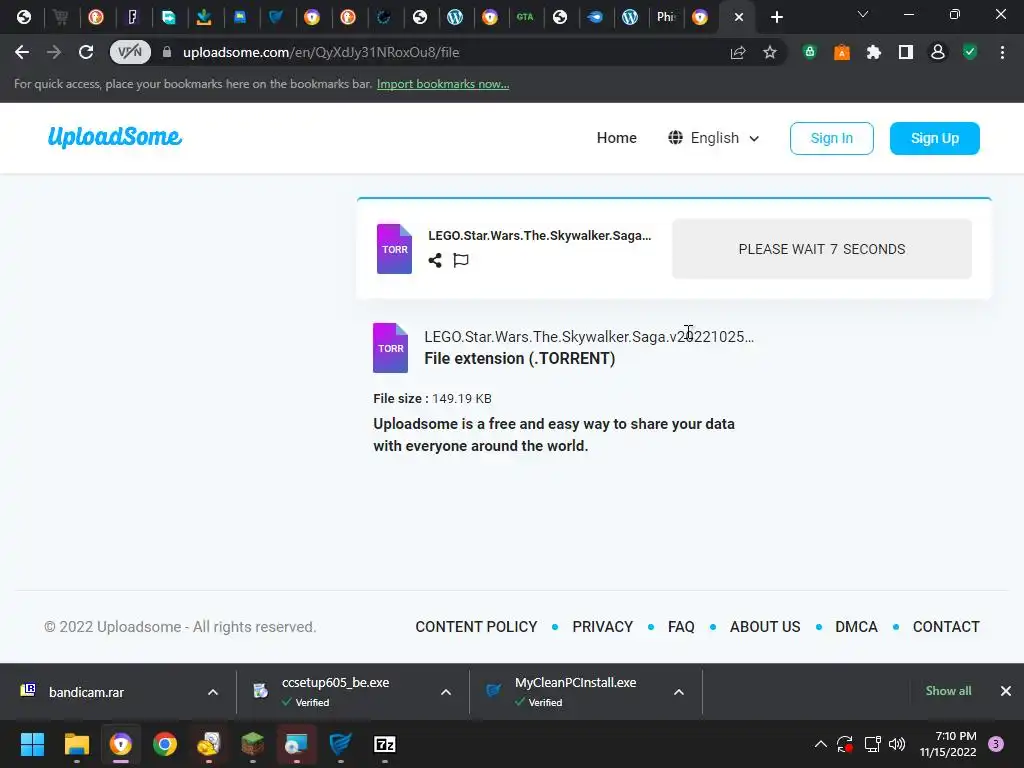Open the ccsetup605_be.exe download
The image size is (1024, 768).
(335, 692)
